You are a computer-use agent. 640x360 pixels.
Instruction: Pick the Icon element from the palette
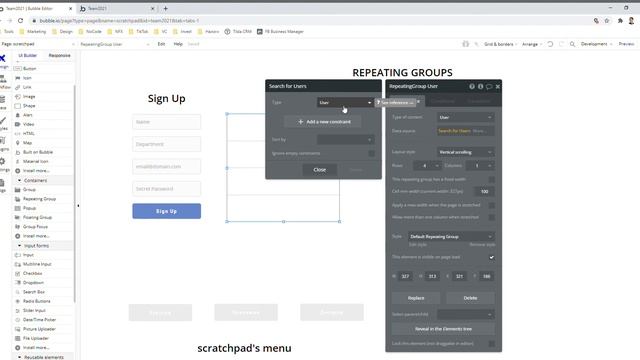[x=27, y=78]
